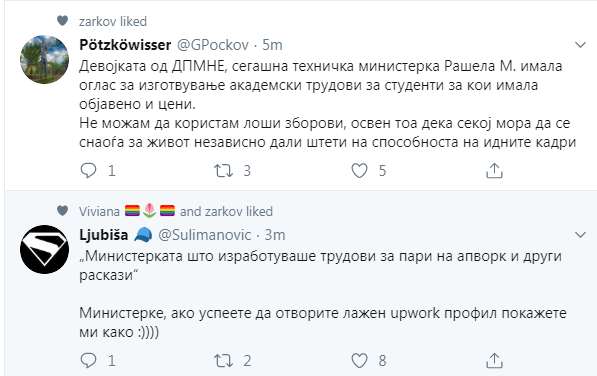
Task: Reply to Ljubiša's tweet
Action: click(88, 360)
